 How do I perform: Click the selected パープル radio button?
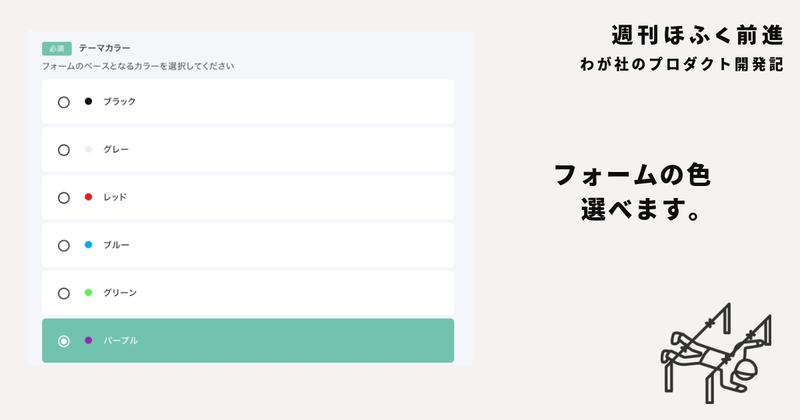(x=64, y=341)
